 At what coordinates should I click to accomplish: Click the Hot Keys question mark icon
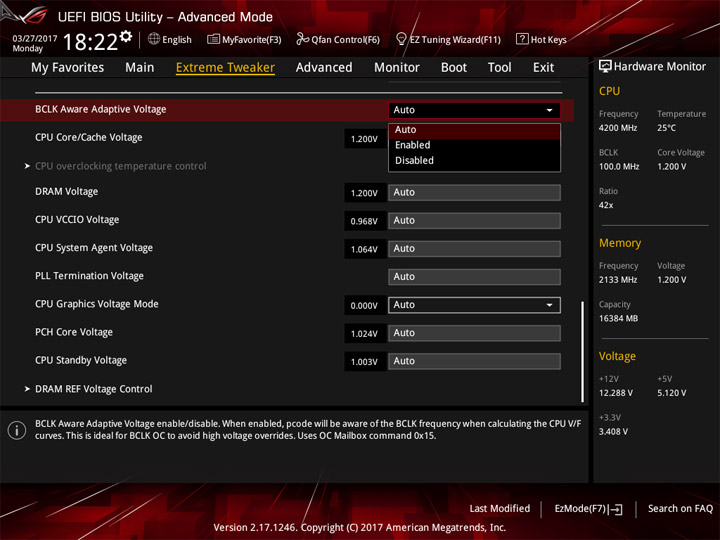click(x=522, y=39)
